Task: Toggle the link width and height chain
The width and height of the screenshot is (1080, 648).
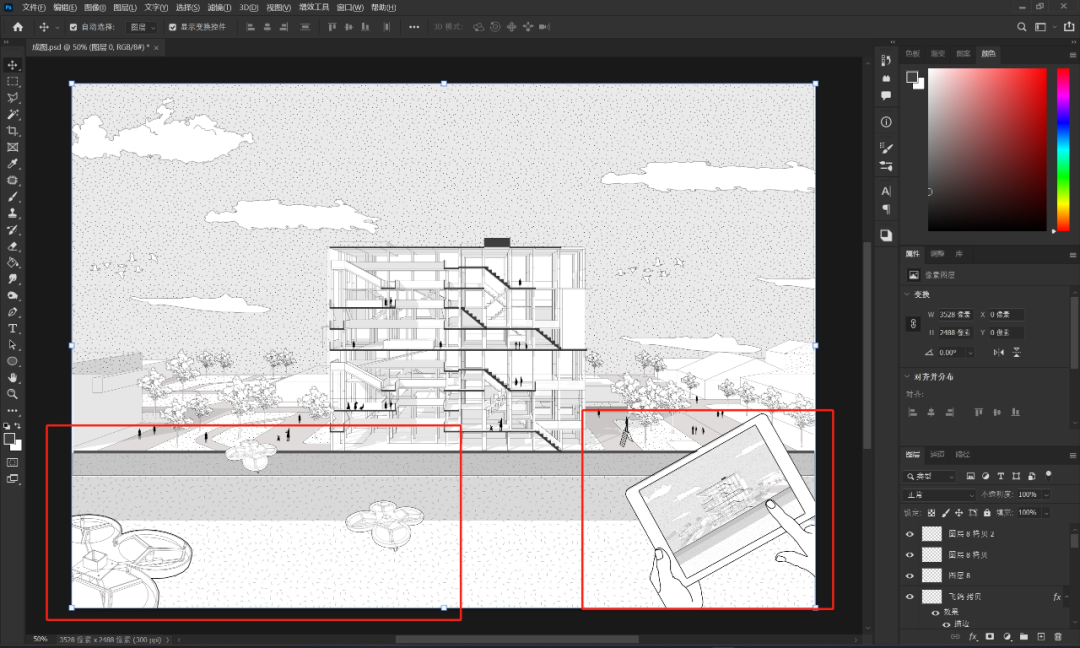Action: (913, 324)
